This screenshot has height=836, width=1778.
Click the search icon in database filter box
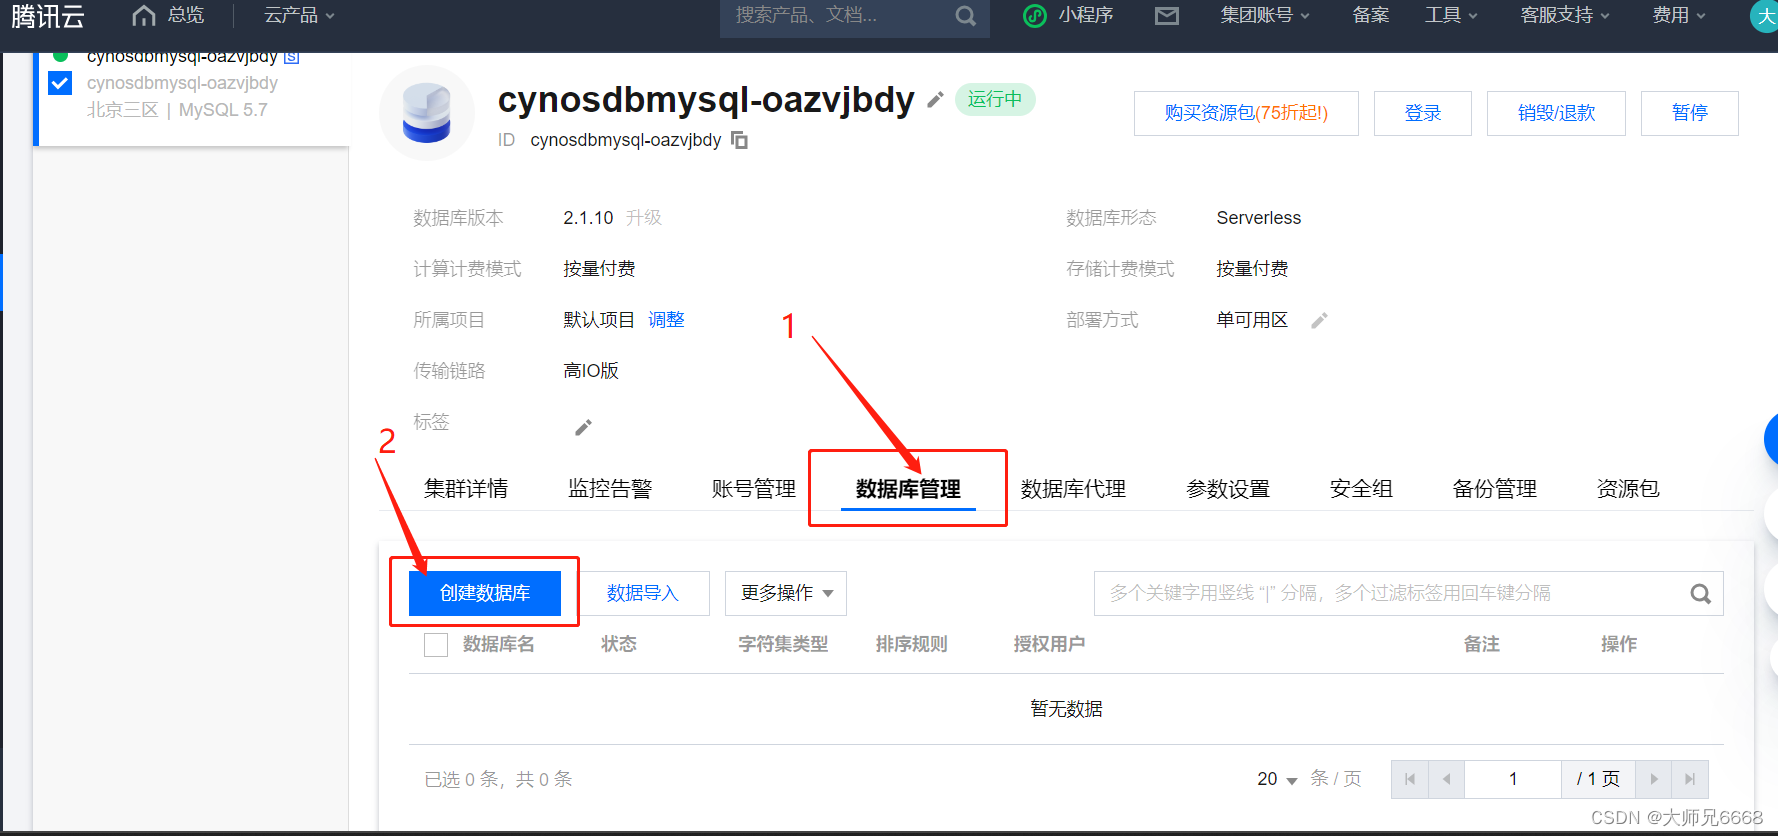tap(1700, 594)
